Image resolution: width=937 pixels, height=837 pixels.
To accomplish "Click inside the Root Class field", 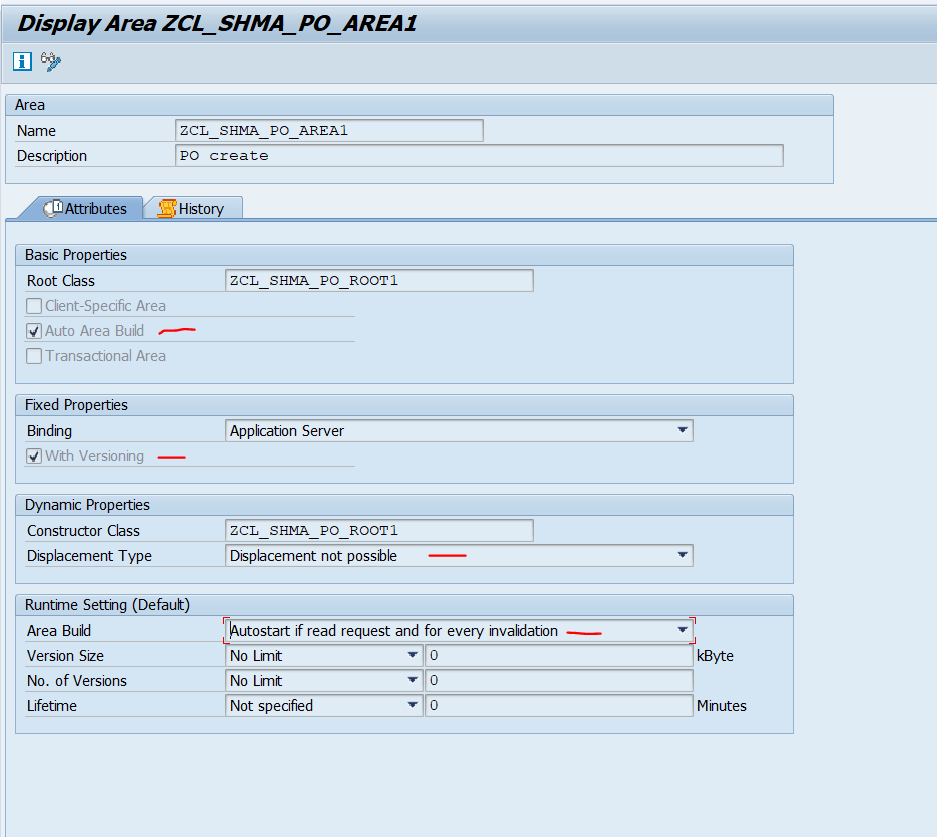I will tap(378, 280).
